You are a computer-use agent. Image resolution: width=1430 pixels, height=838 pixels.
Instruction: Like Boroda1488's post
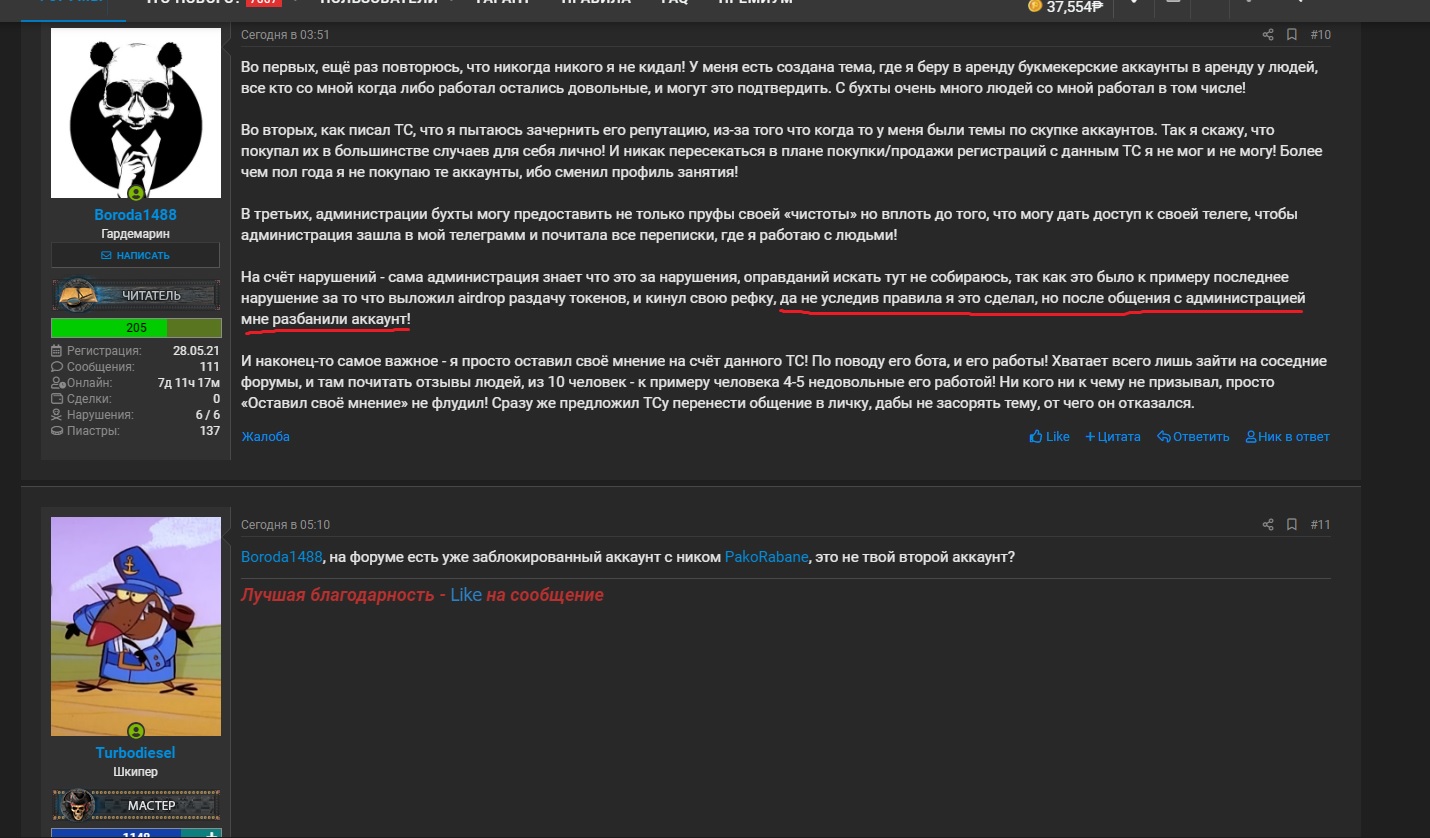(x=1049, y=437)
